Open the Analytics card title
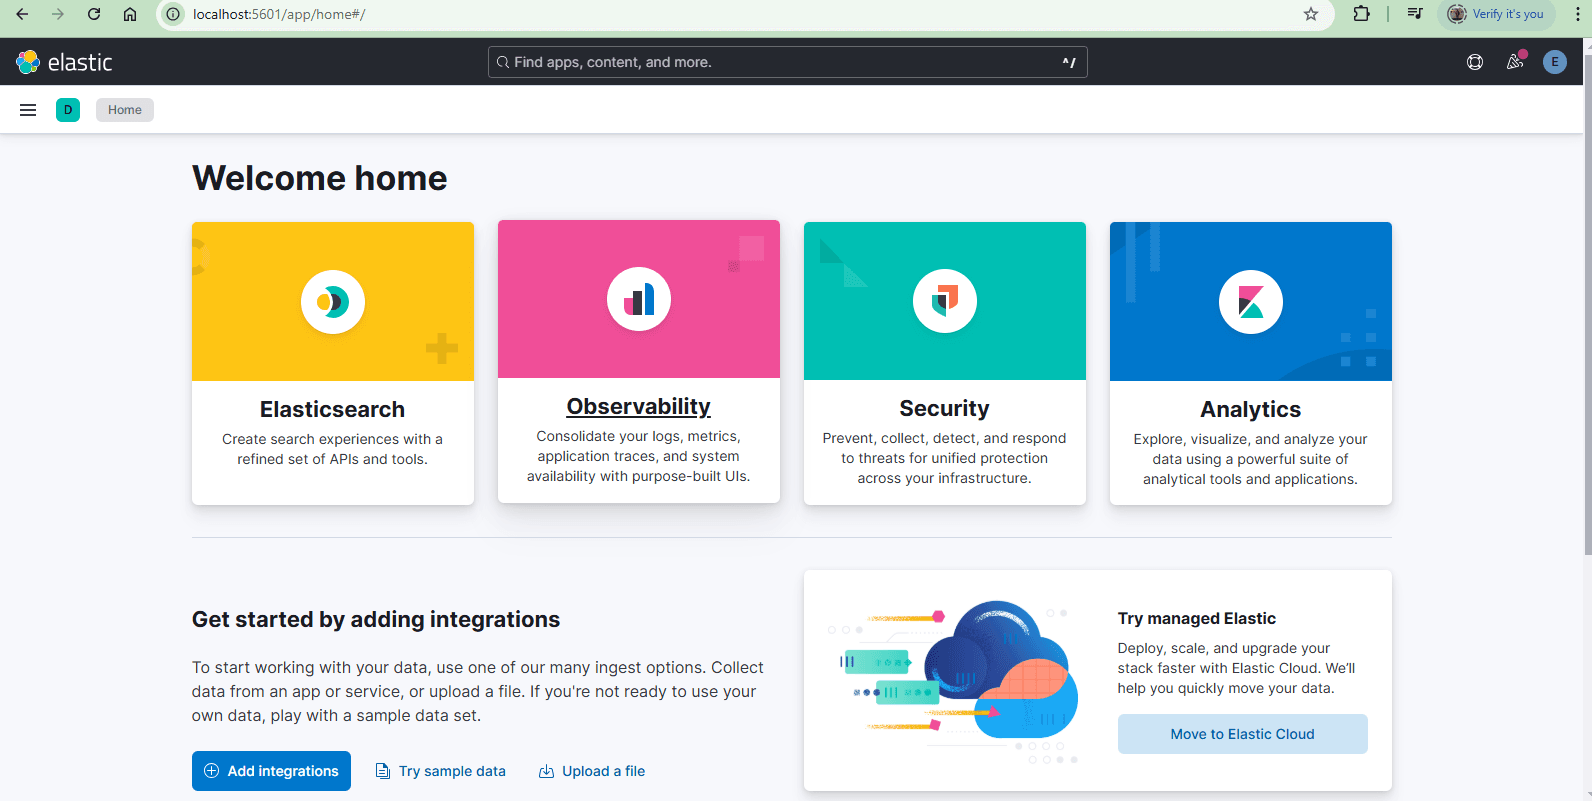This screenshot has height=801, width=1592. pos(1250,409)
